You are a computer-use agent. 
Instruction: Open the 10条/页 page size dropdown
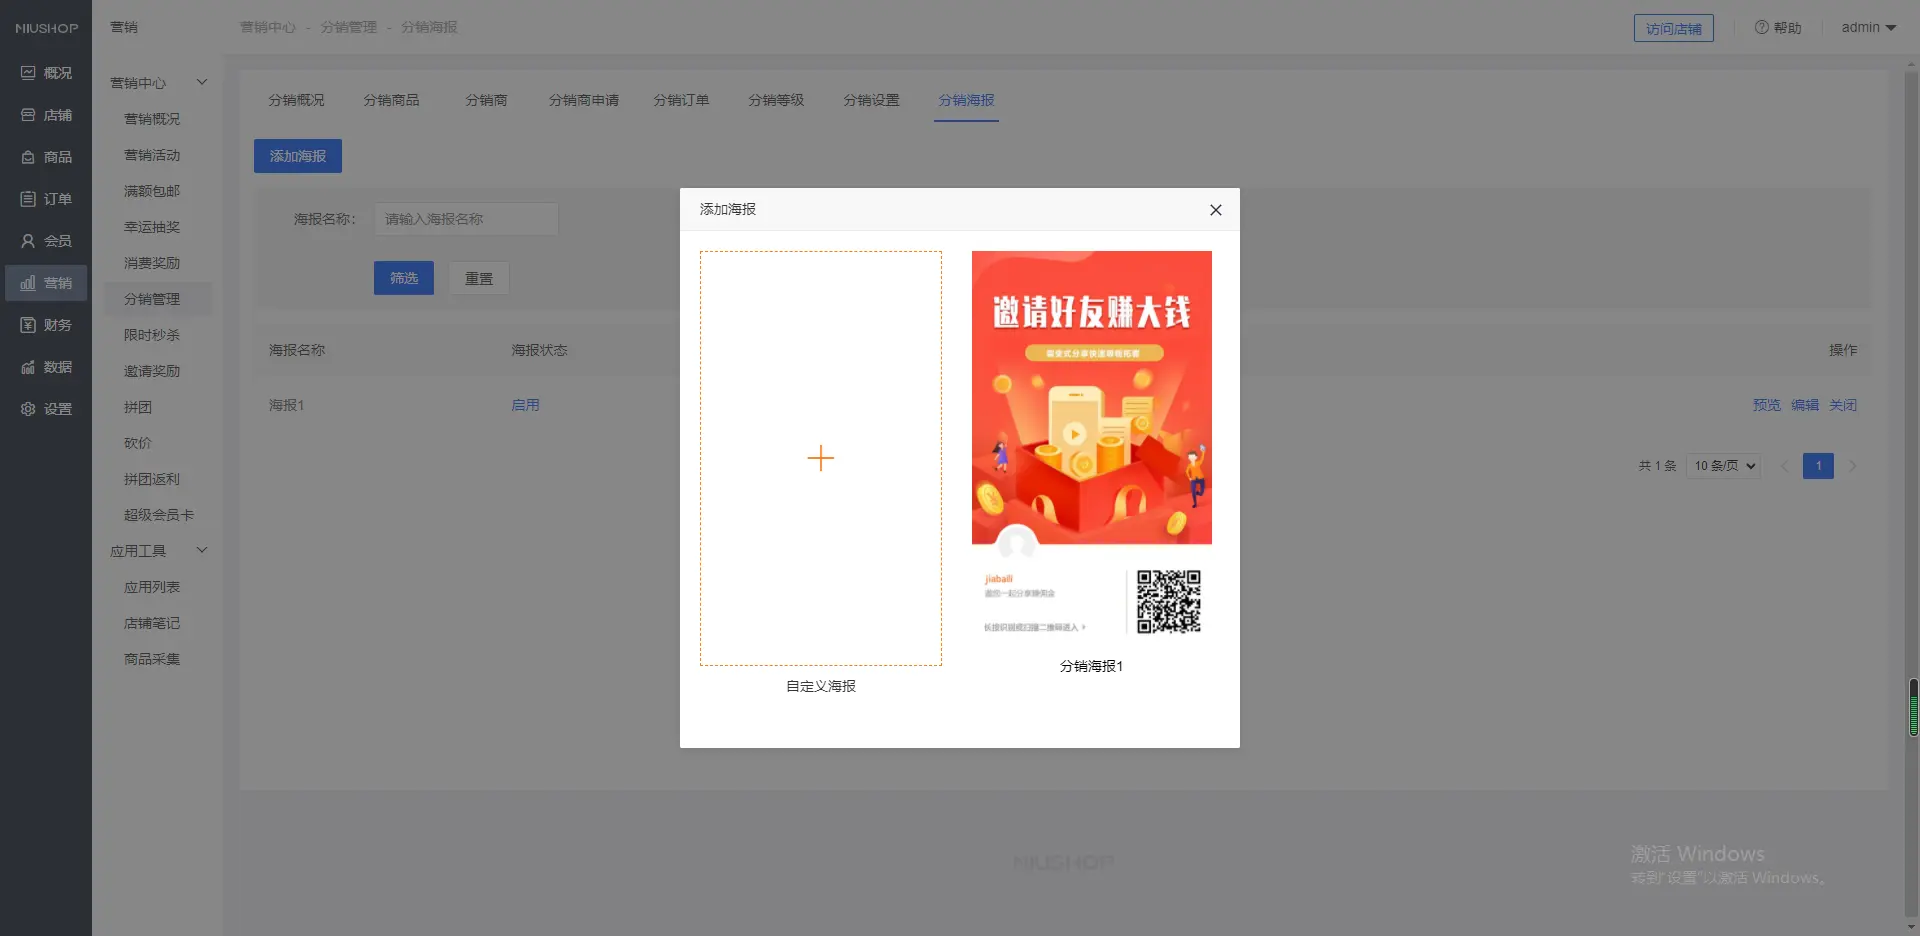click(x=1723, y=466)
